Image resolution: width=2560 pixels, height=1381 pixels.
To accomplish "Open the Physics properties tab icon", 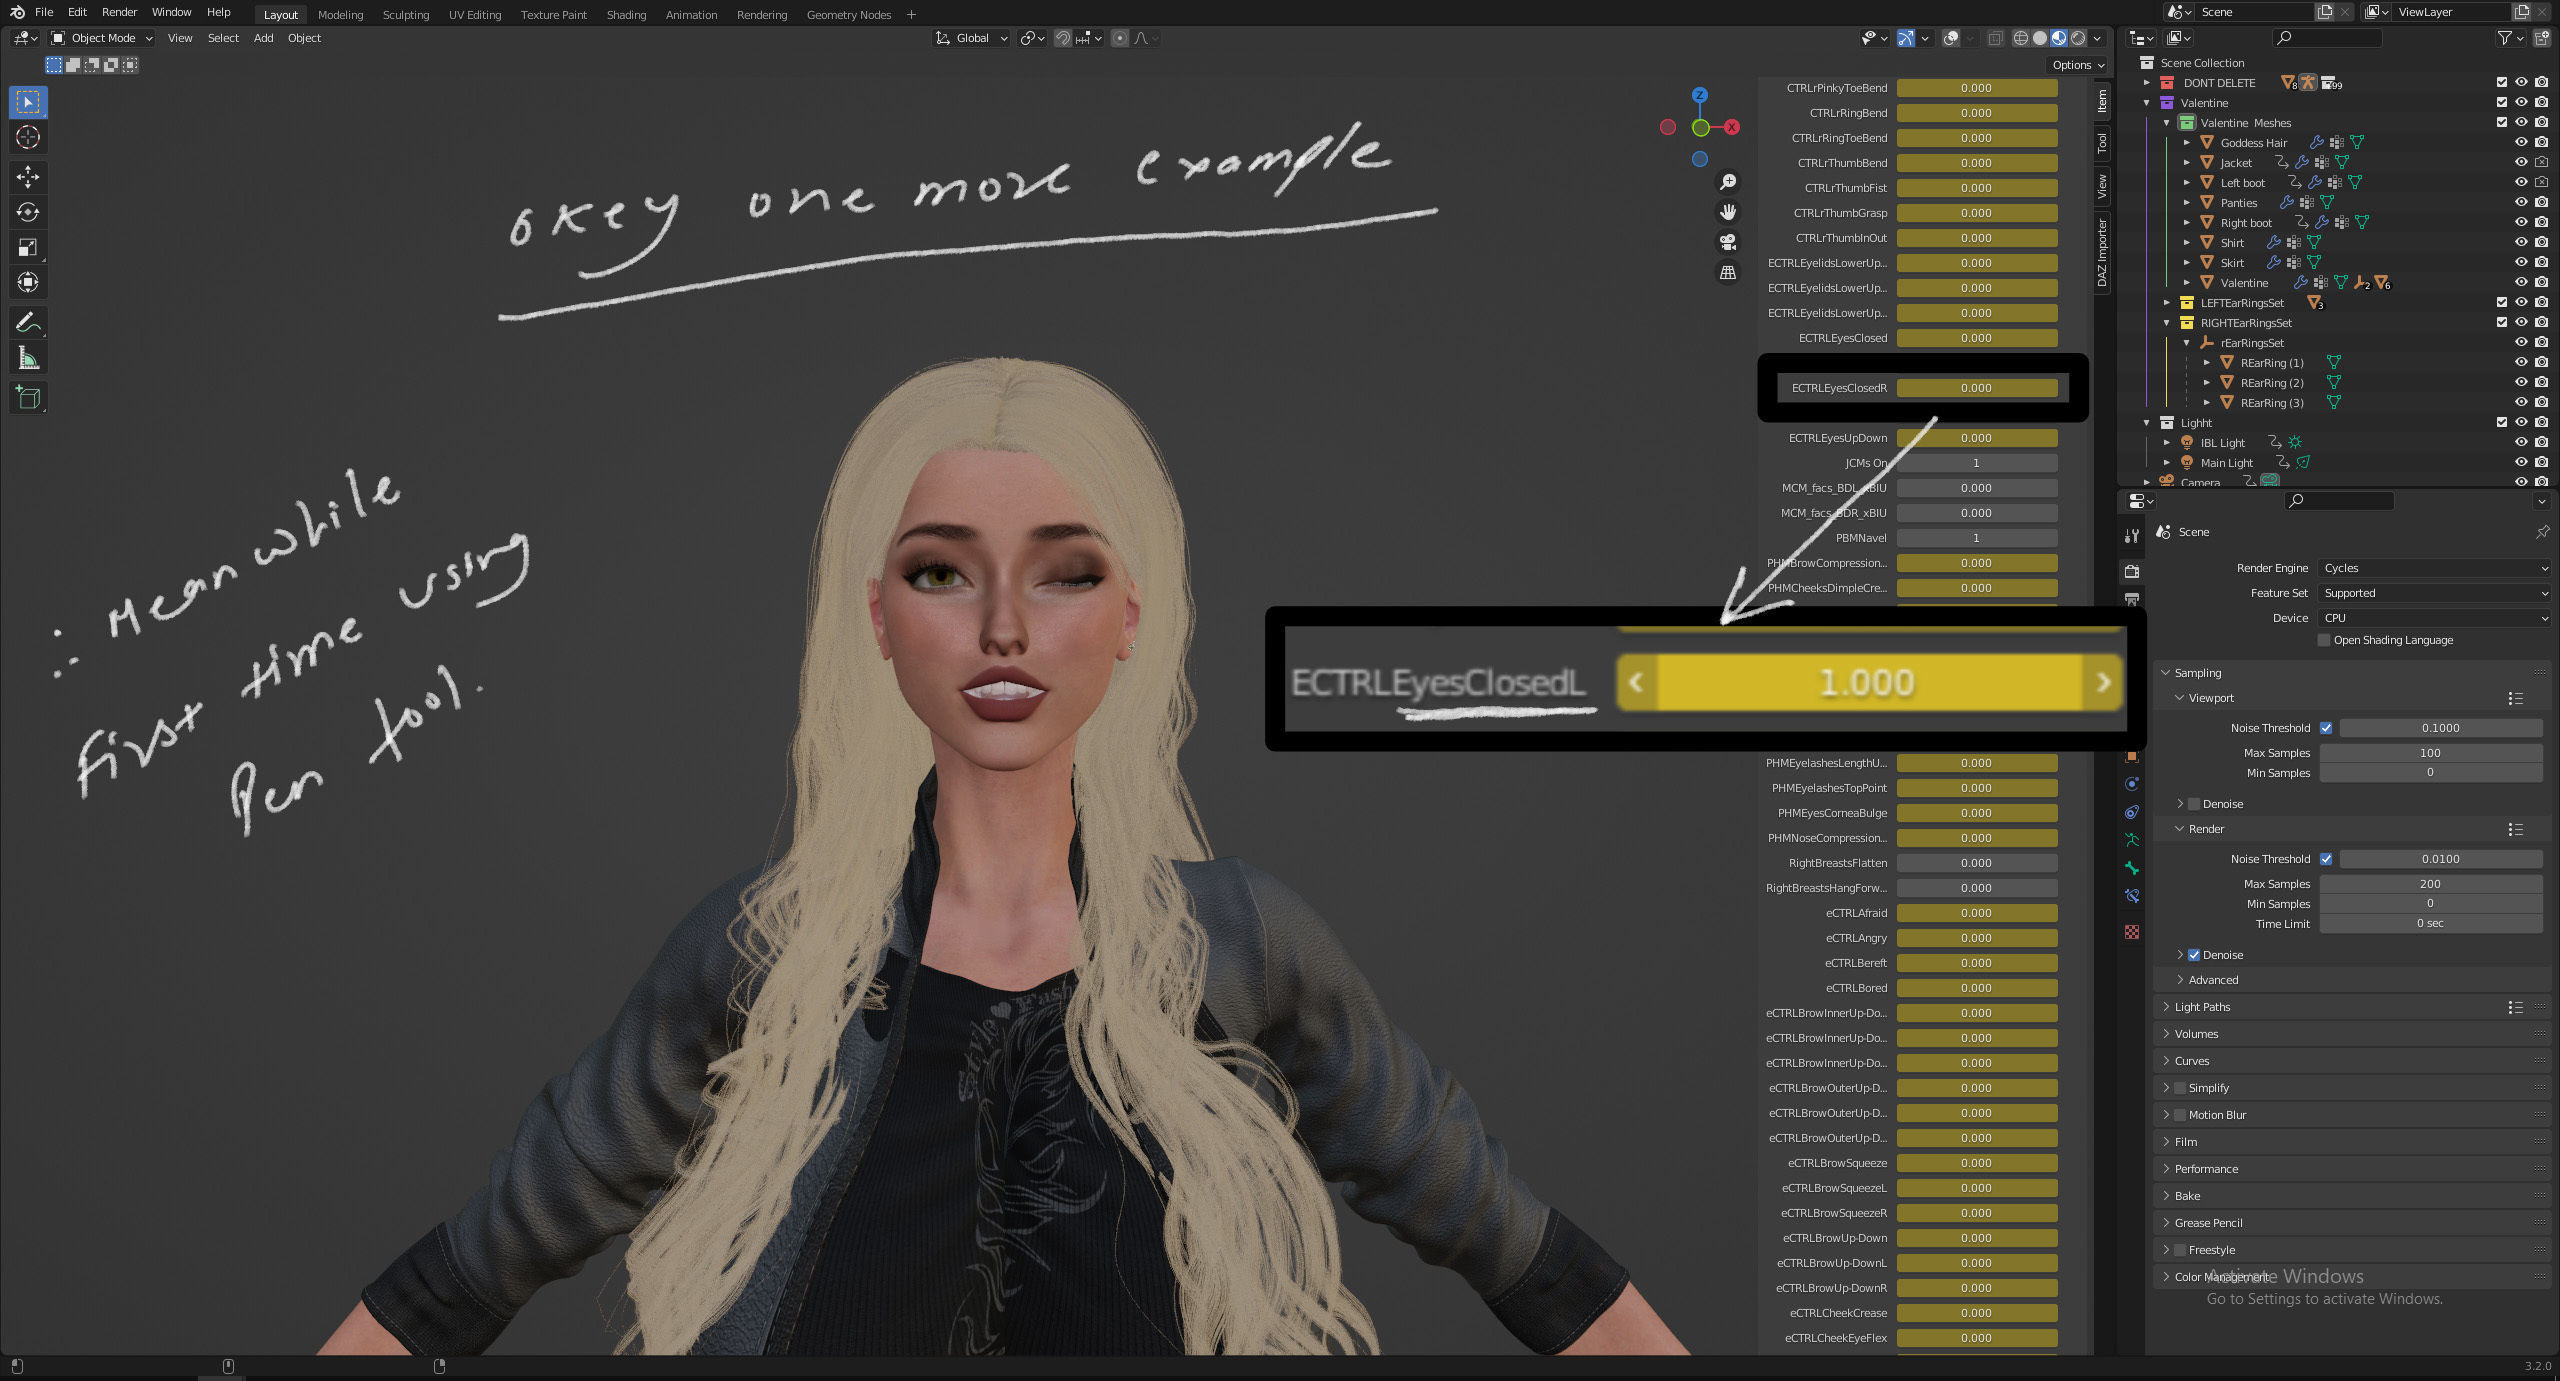I will [2132, 784].
